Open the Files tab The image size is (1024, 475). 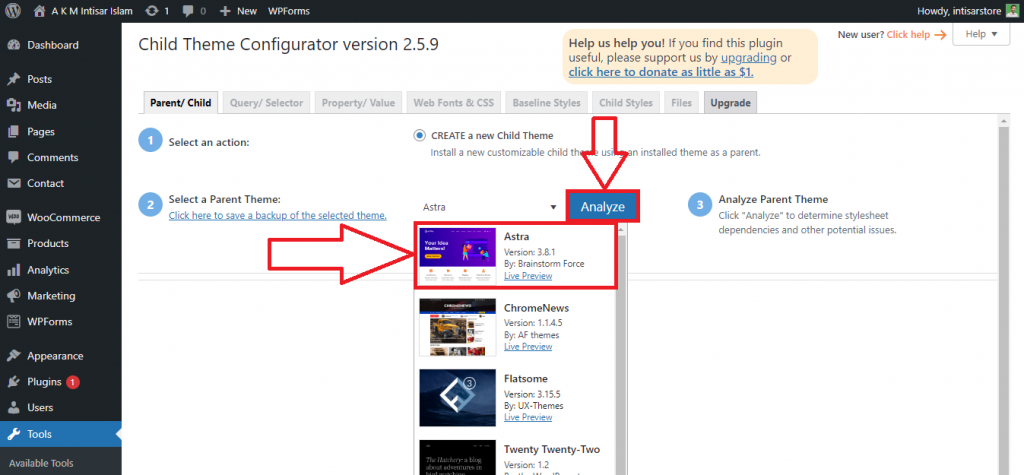681,103
